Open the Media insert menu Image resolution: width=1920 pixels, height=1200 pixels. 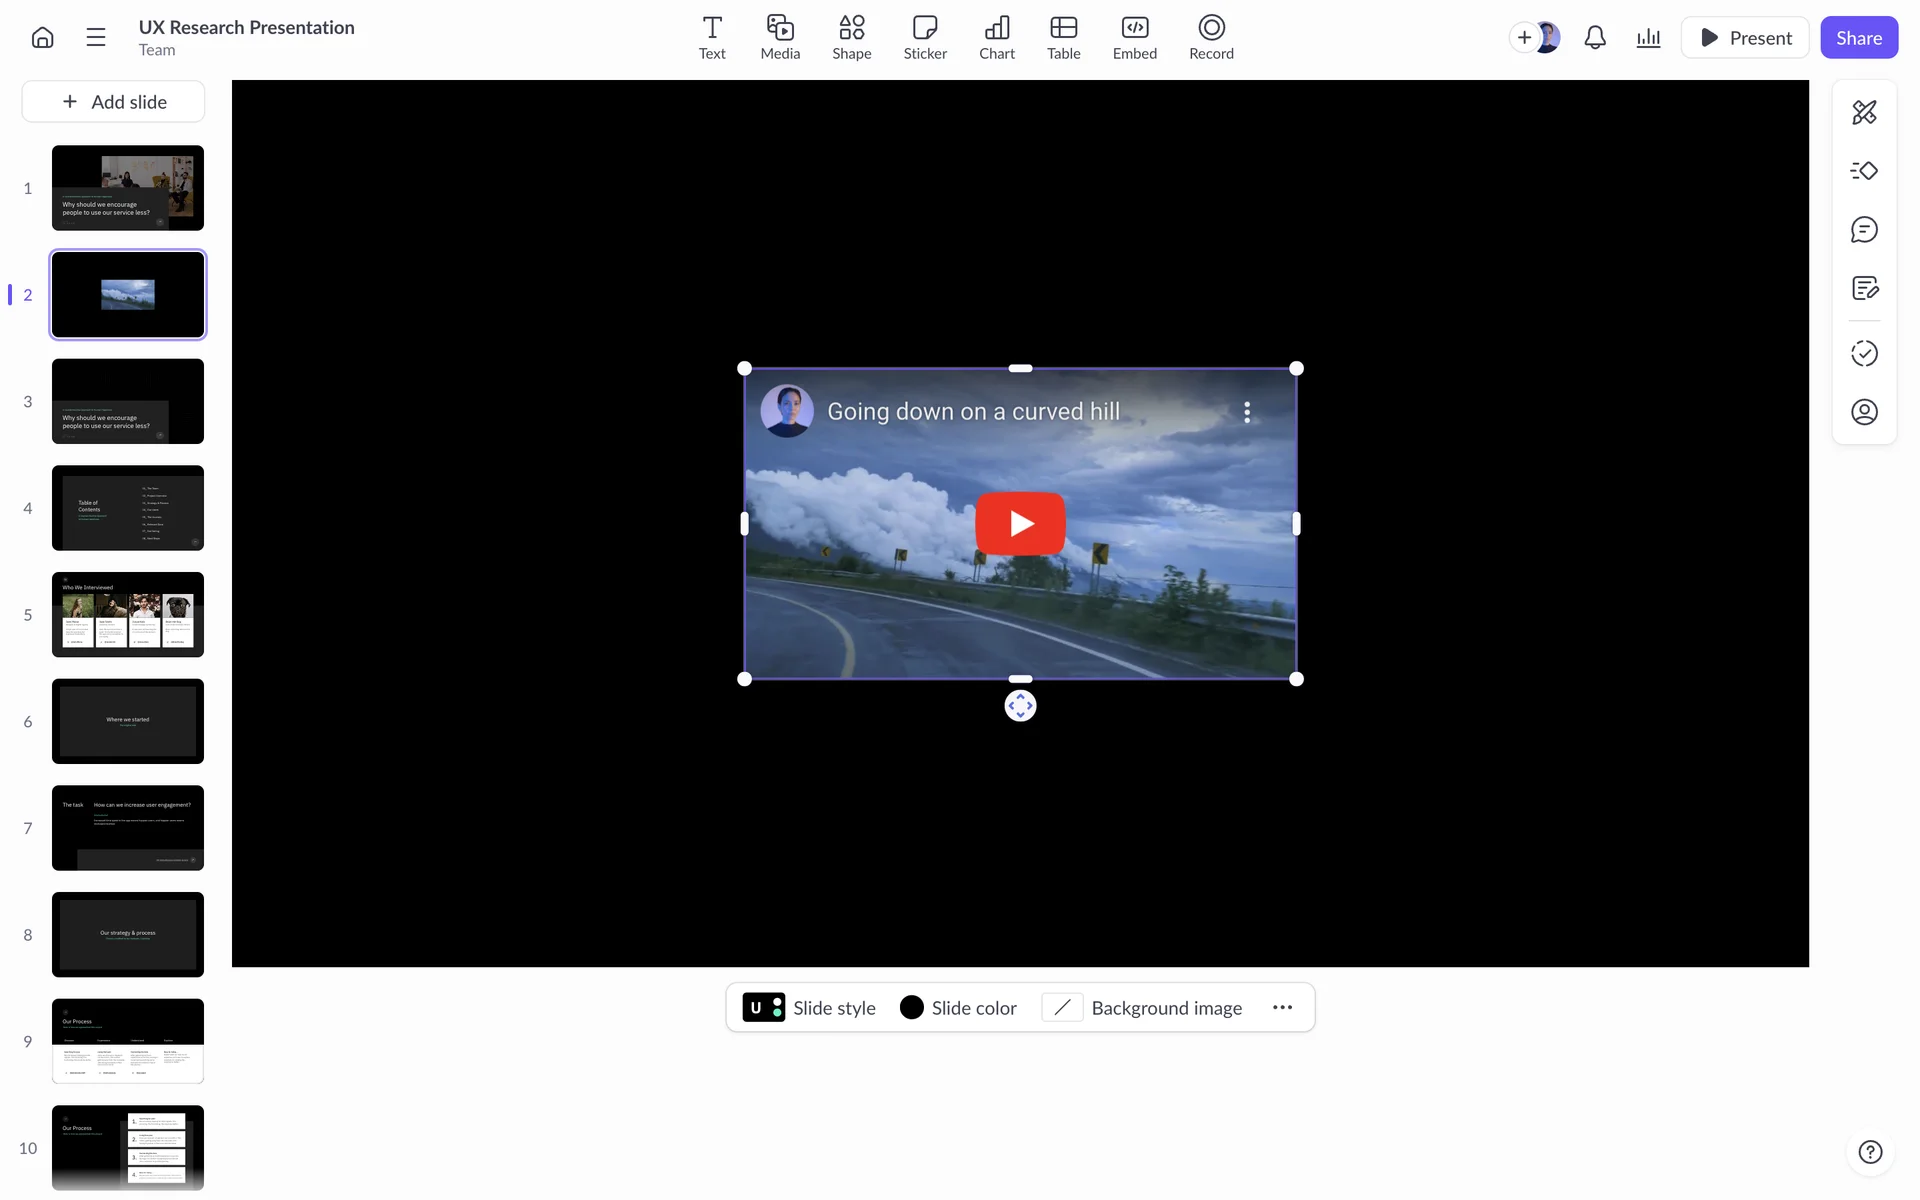780,38
